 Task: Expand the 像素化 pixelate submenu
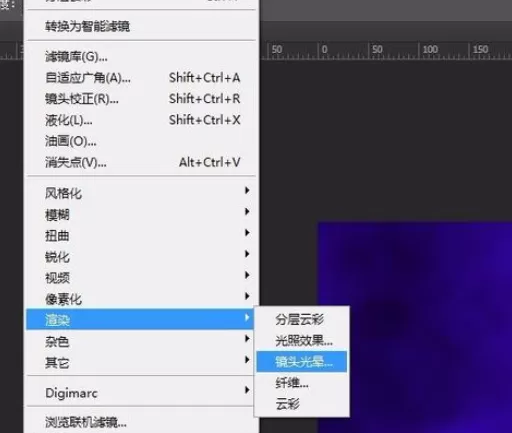(x=141, y=299)
